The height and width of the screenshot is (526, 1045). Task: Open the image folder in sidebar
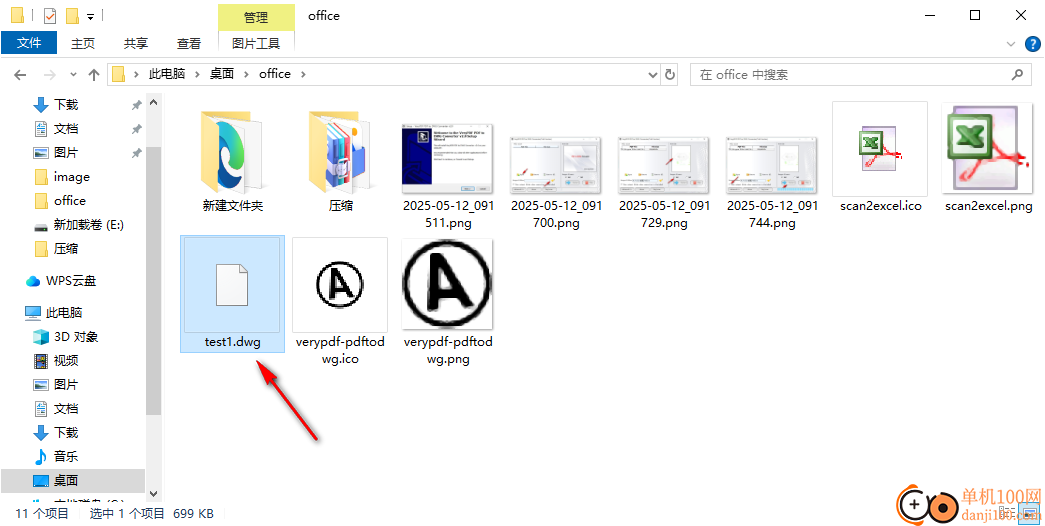(61, 177)
